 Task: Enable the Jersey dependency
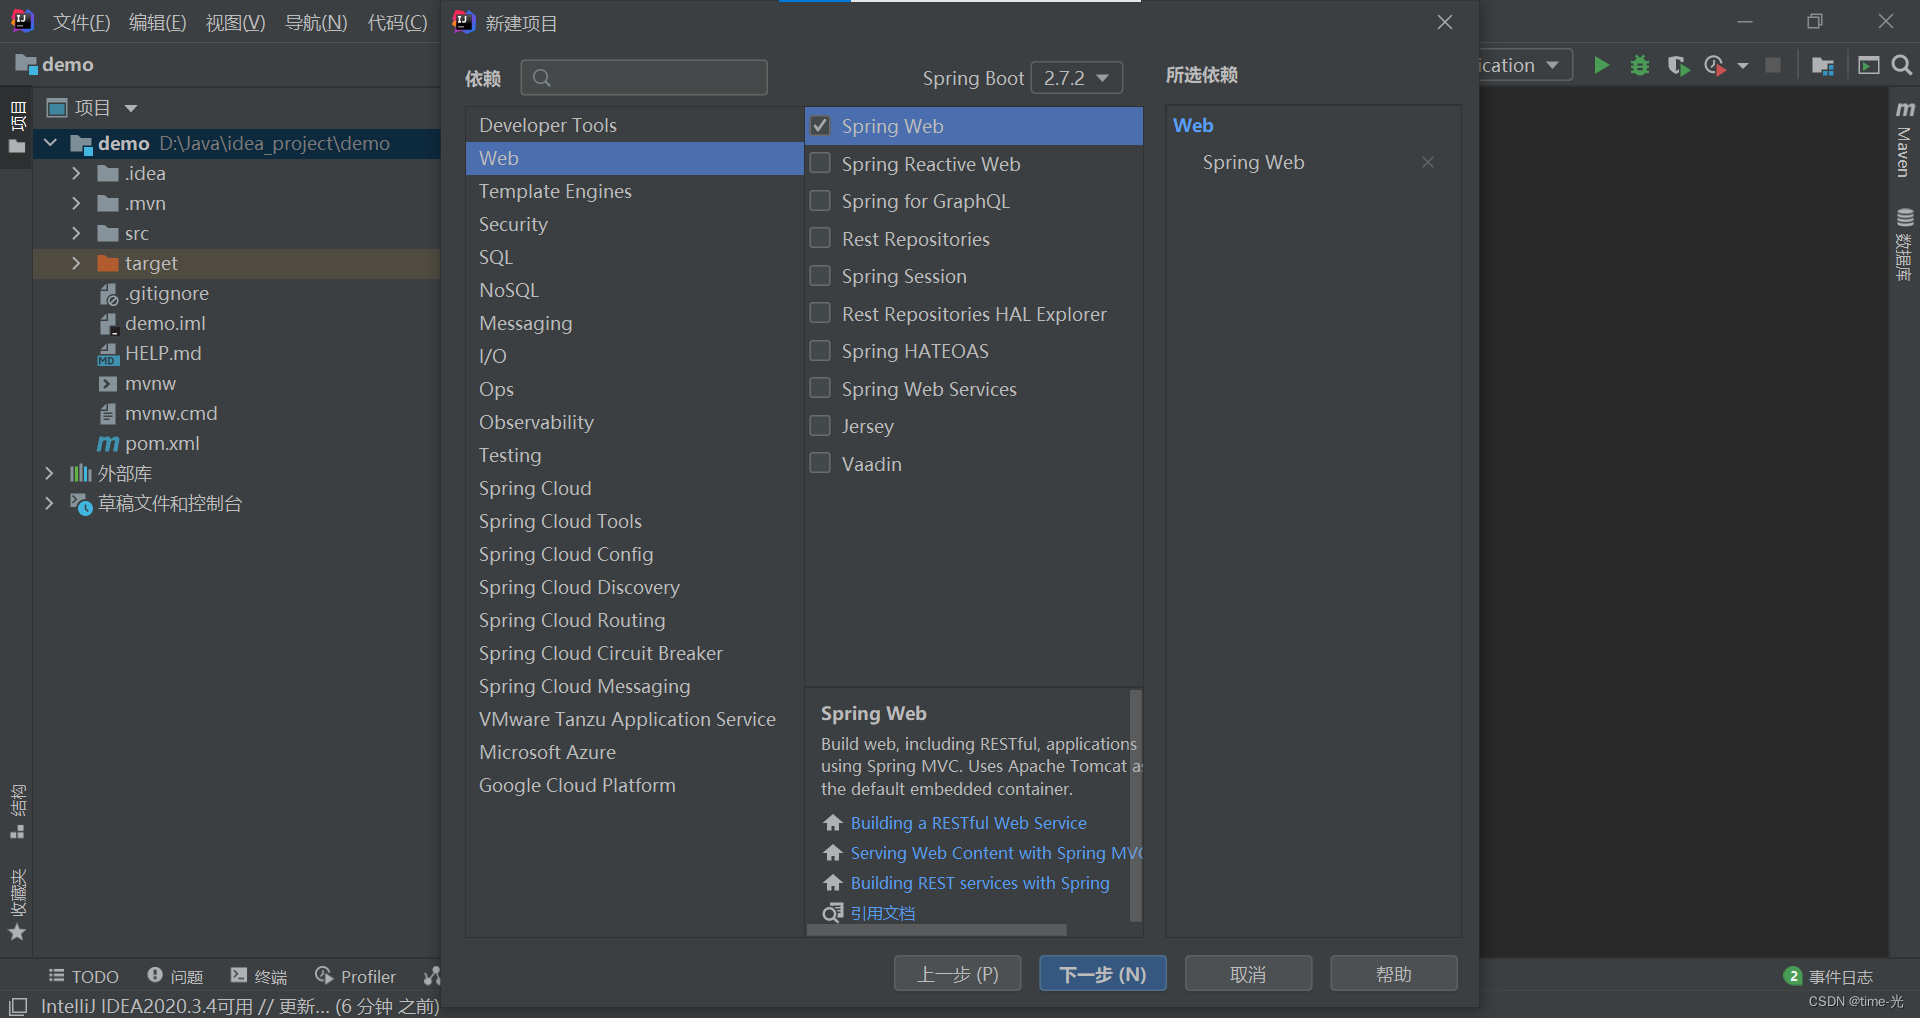tap(820, 426)
